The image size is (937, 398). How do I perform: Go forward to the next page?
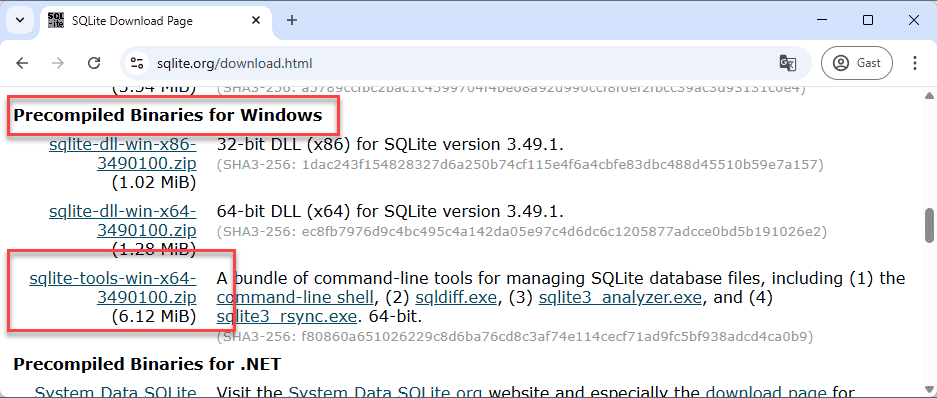[58, 63]
